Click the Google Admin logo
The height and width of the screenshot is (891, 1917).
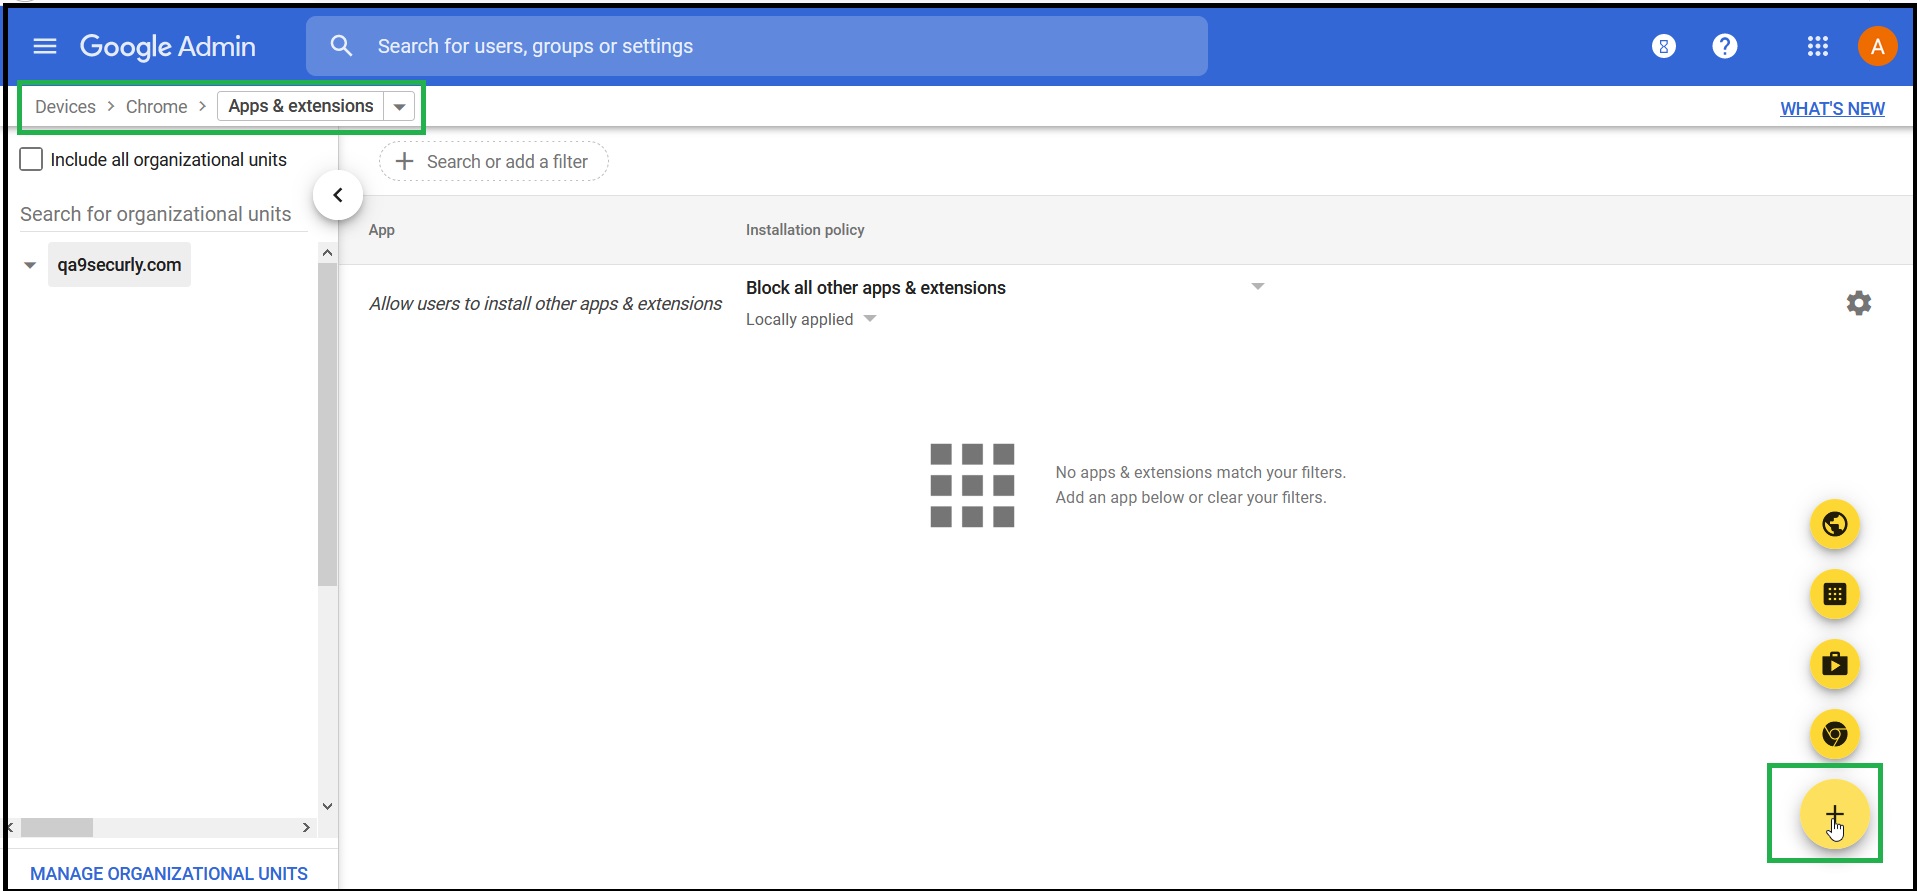tap(168, 46)
